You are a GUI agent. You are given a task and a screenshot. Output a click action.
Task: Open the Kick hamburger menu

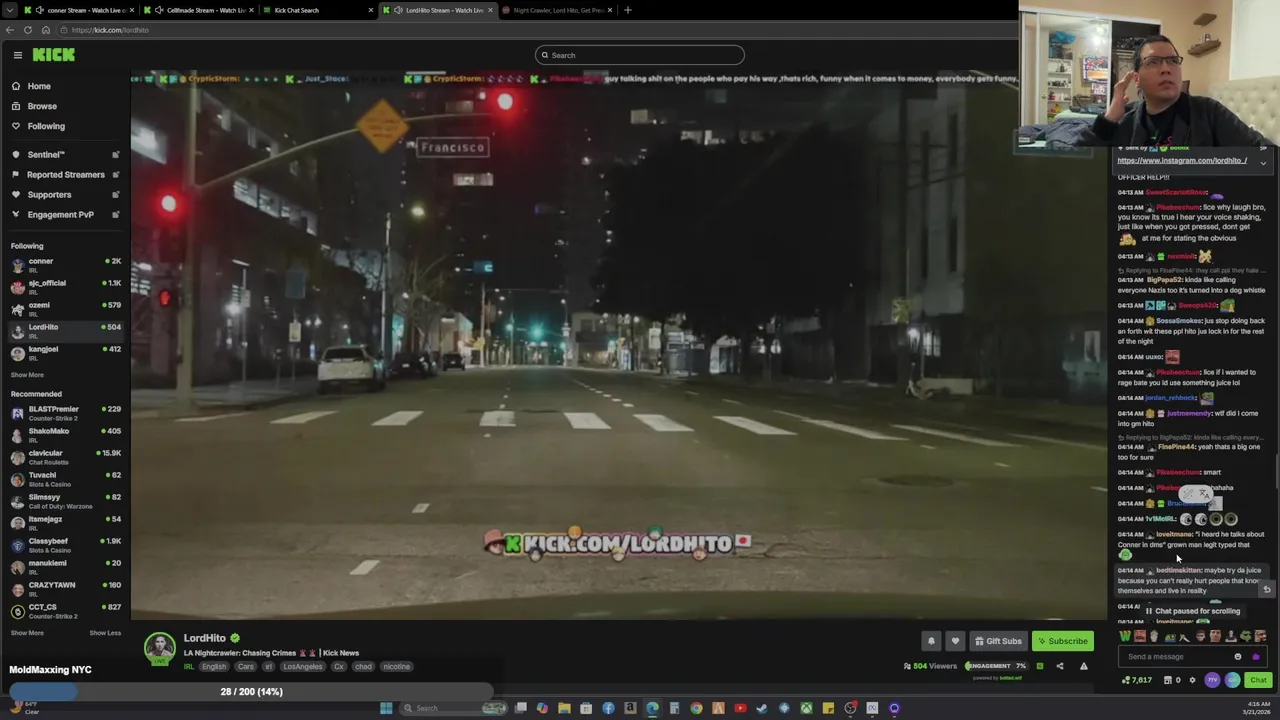point(17,55)
